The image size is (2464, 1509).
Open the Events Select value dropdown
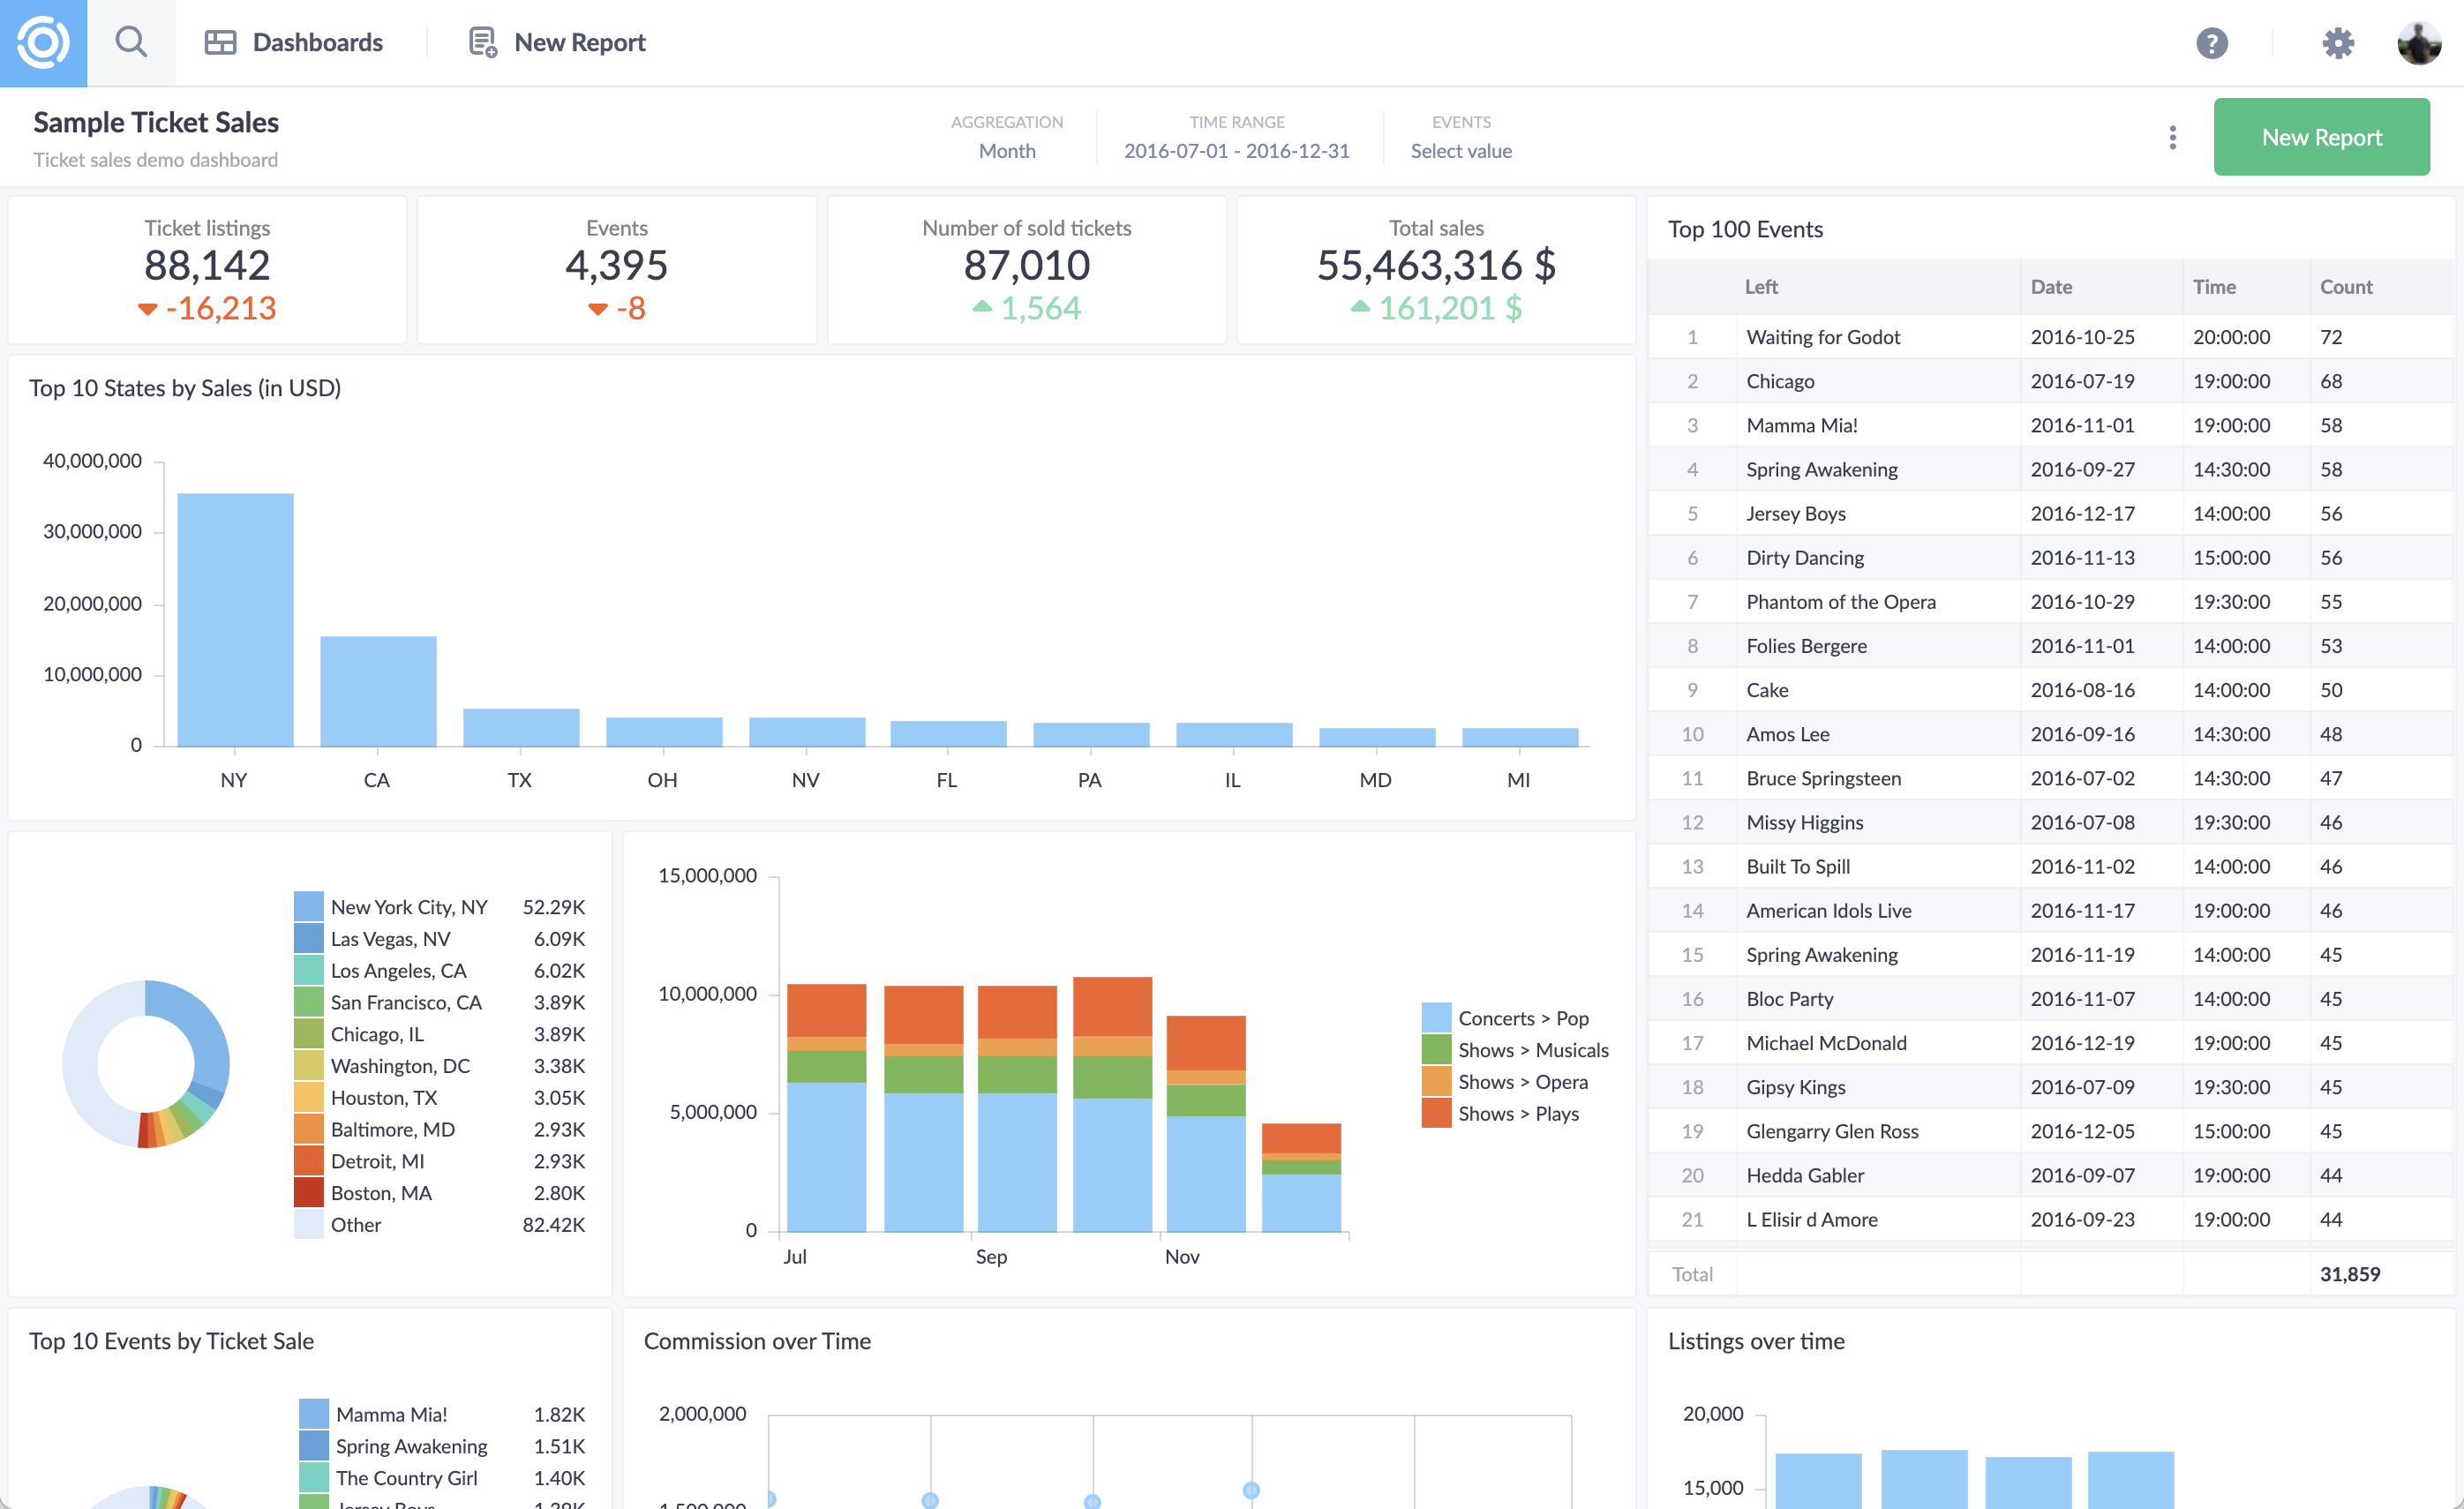[x=1461, y=137]
